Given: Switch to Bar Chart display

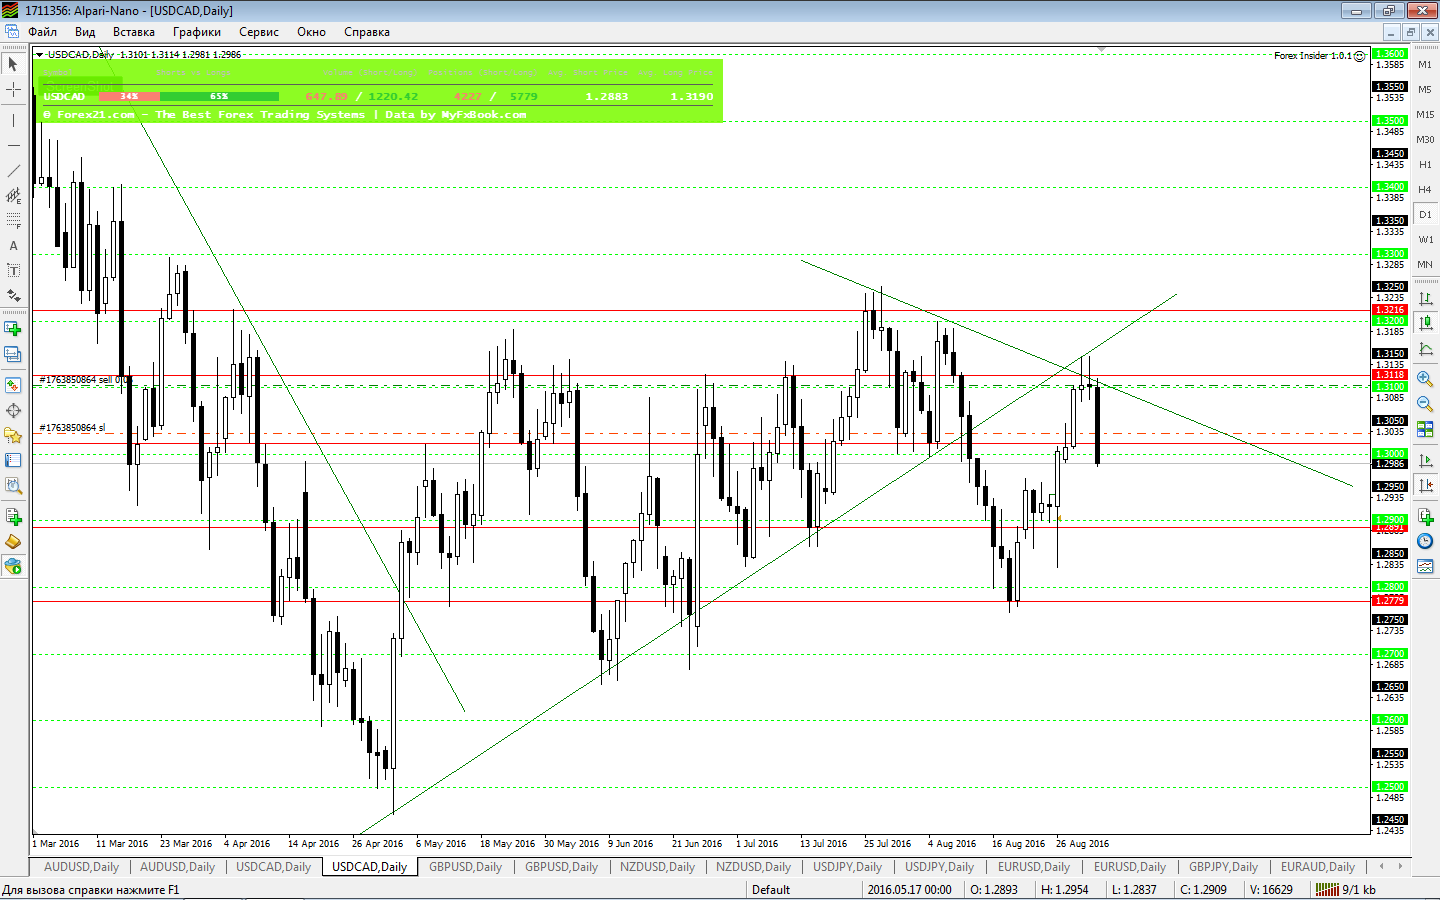Looking at the screenshot, I should 1425,298.
